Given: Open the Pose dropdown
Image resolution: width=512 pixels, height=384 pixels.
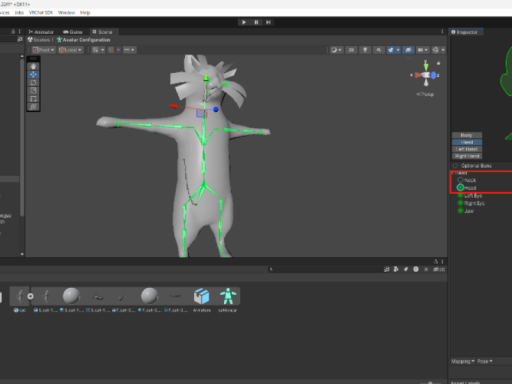Looking at the screenshot, I should coord(485,361).
